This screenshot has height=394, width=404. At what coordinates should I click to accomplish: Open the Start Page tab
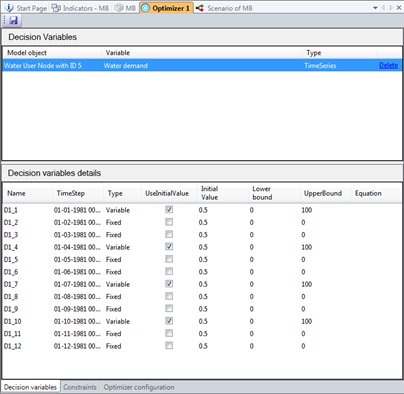[x=27, y=8]
